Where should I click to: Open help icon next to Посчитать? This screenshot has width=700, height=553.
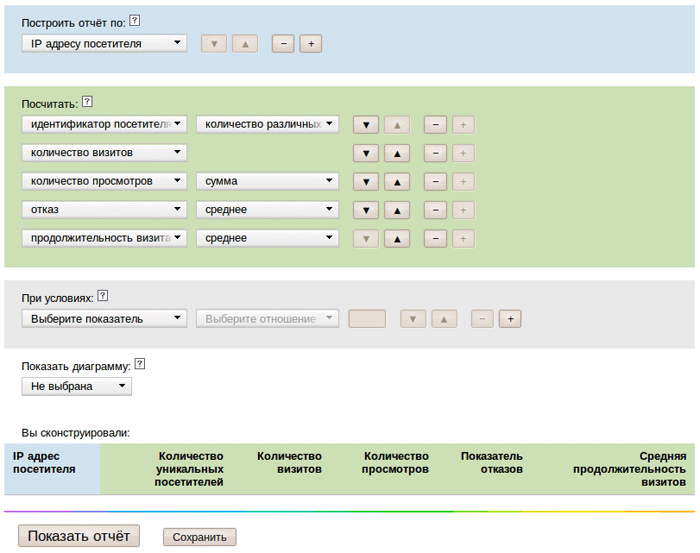[88, 102]
